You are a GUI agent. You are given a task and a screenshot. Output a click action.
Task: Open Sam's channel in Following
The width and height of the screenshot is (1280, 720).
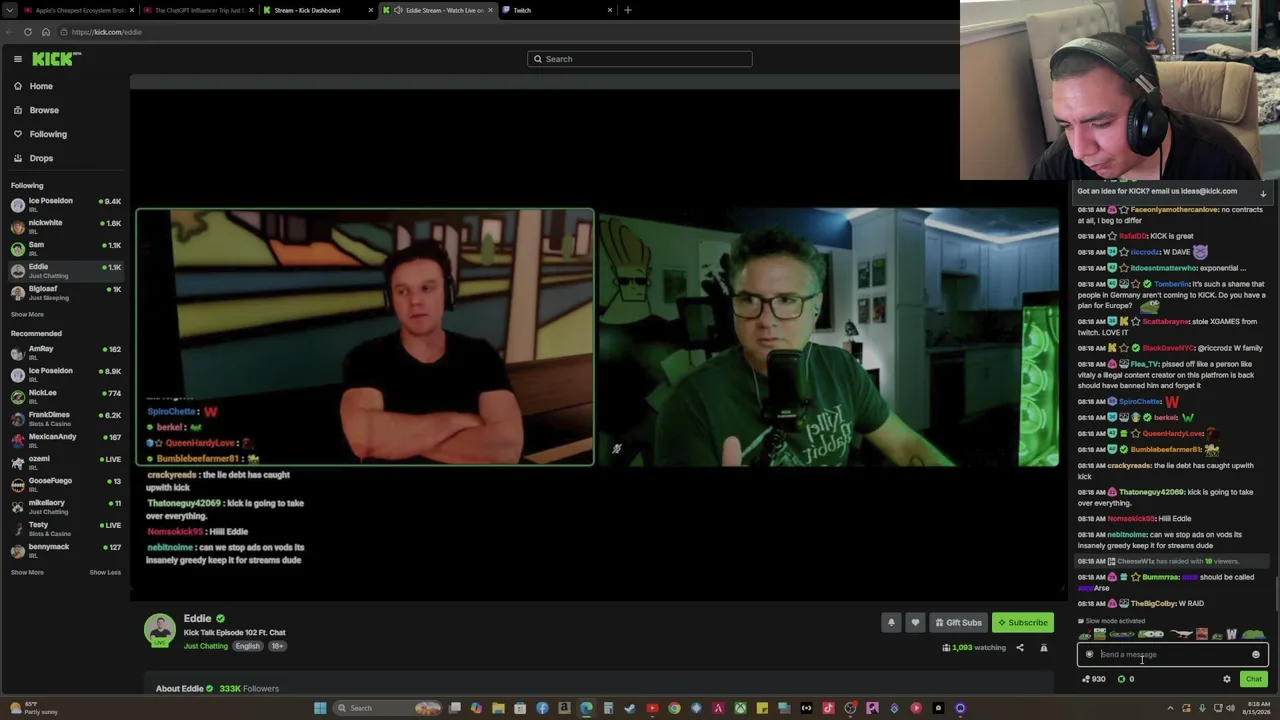(x=65, y=248)
